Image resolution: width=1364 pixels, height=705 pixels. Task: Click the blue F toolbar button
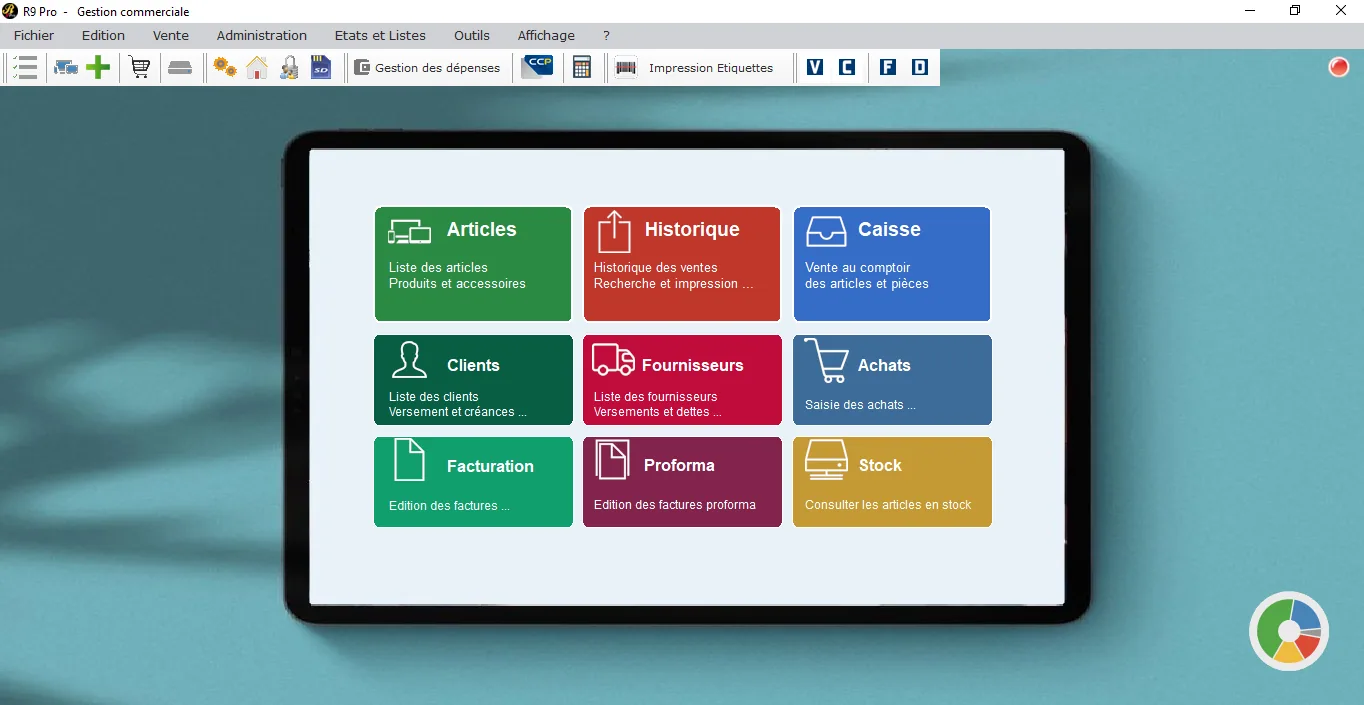click(x=887, y=67)
